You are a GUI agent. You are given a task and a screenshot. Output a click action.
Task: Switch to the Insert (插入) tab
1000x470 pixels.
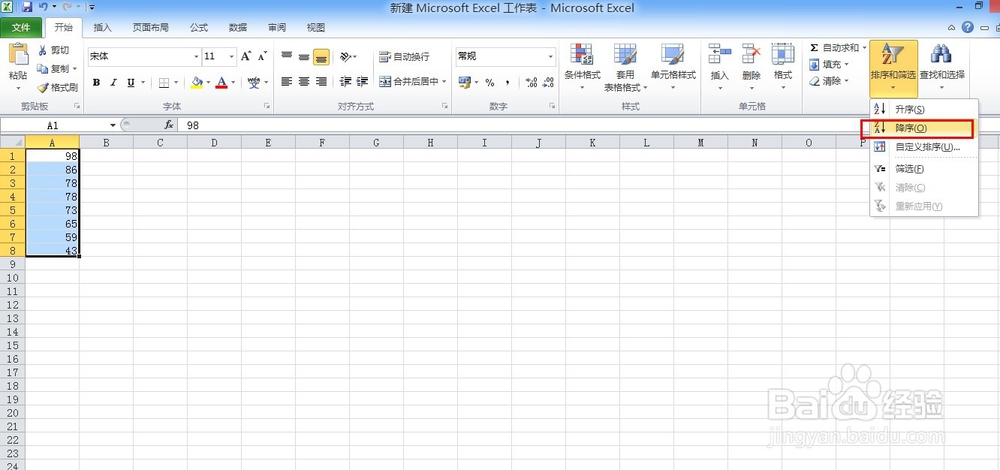pos(103,27)
